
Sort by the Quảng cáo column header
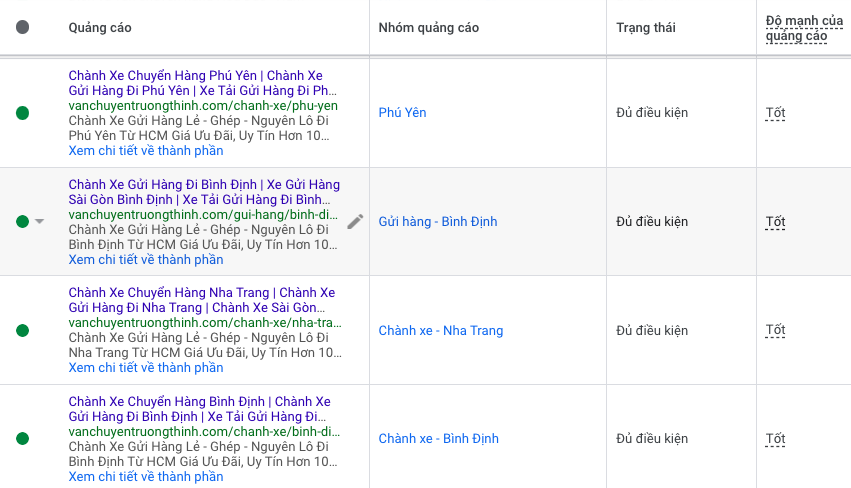[100, 28]
